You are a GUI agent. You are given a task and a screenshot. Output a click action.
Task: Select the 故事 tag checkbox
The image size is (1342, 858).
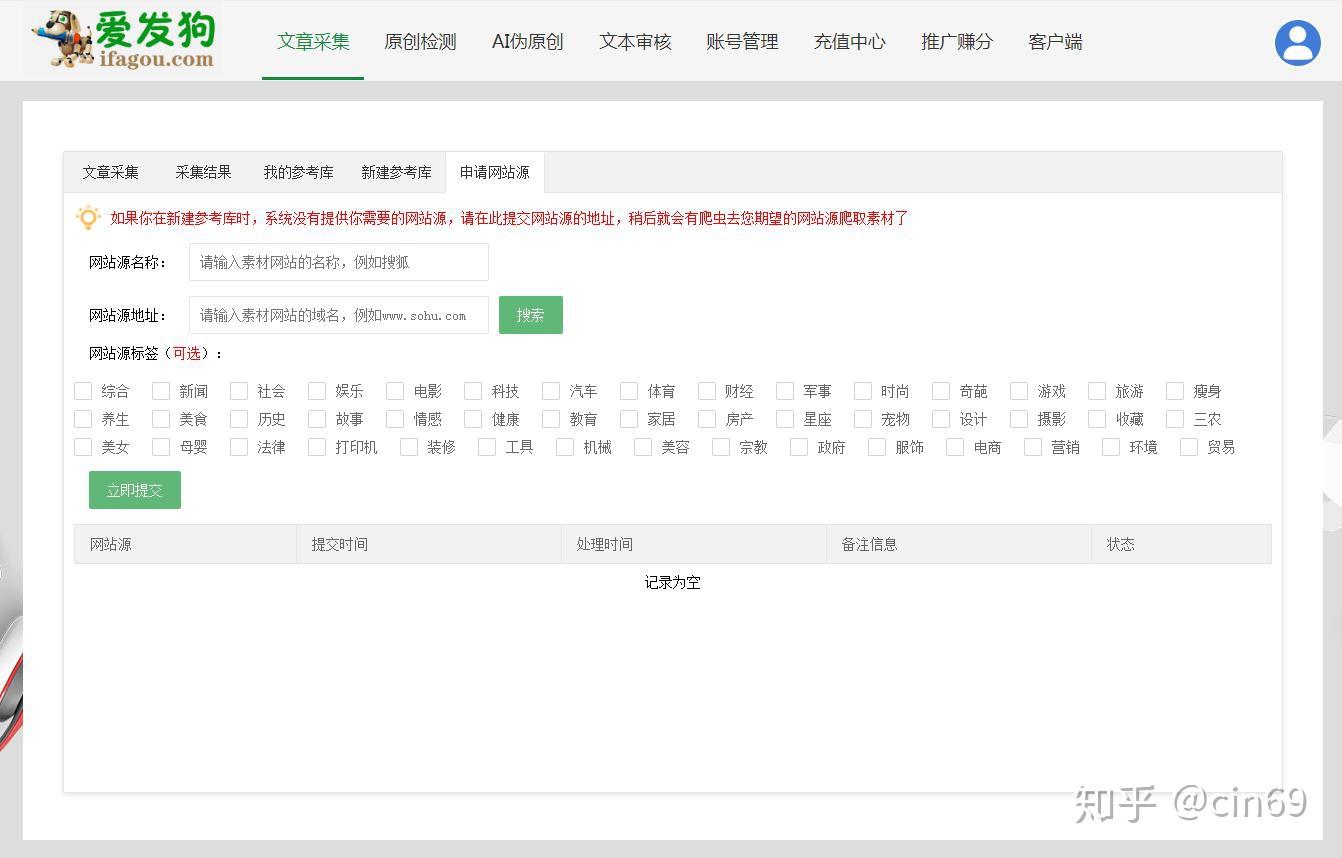coord(317,419)
